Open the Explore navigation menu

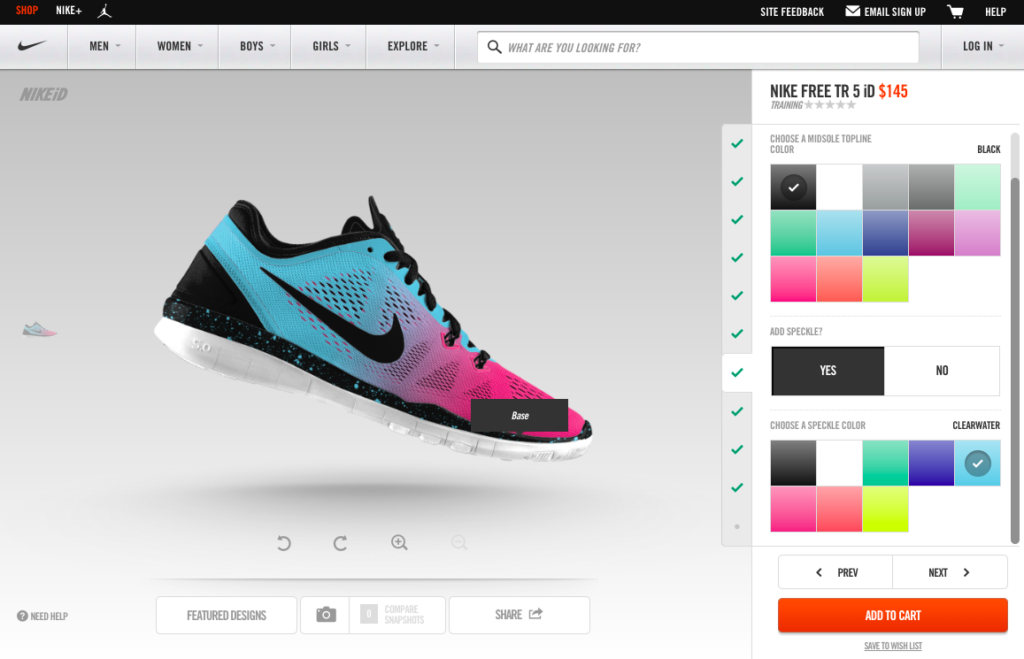(411, 46)
